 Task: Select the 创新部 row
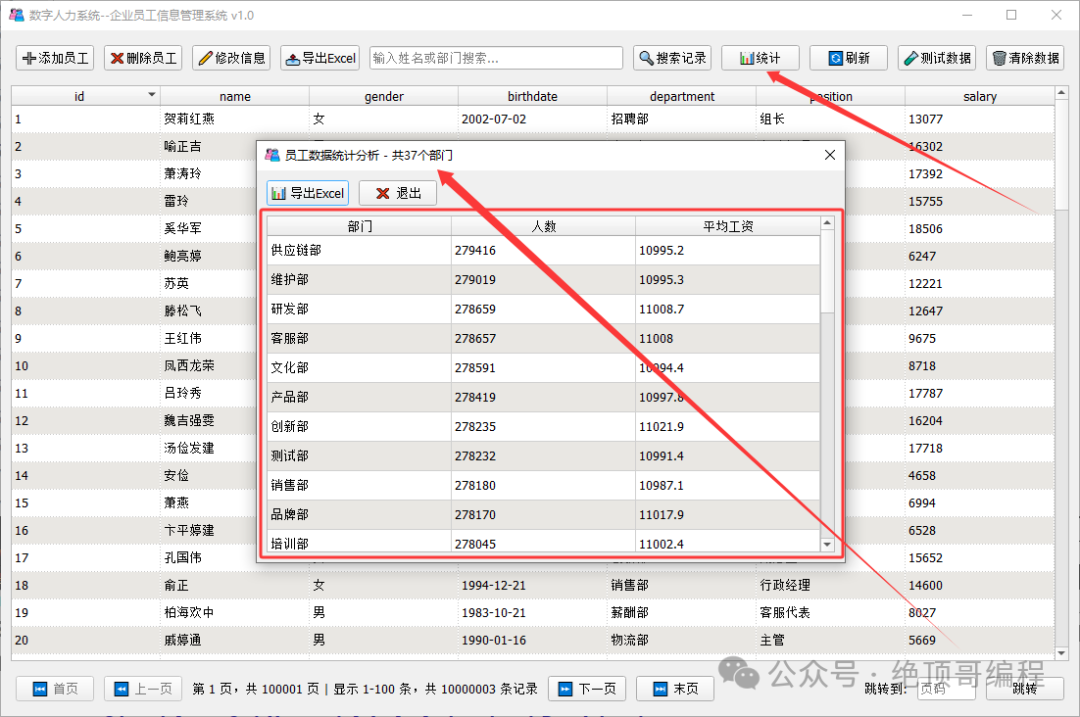tap(543, 426)
